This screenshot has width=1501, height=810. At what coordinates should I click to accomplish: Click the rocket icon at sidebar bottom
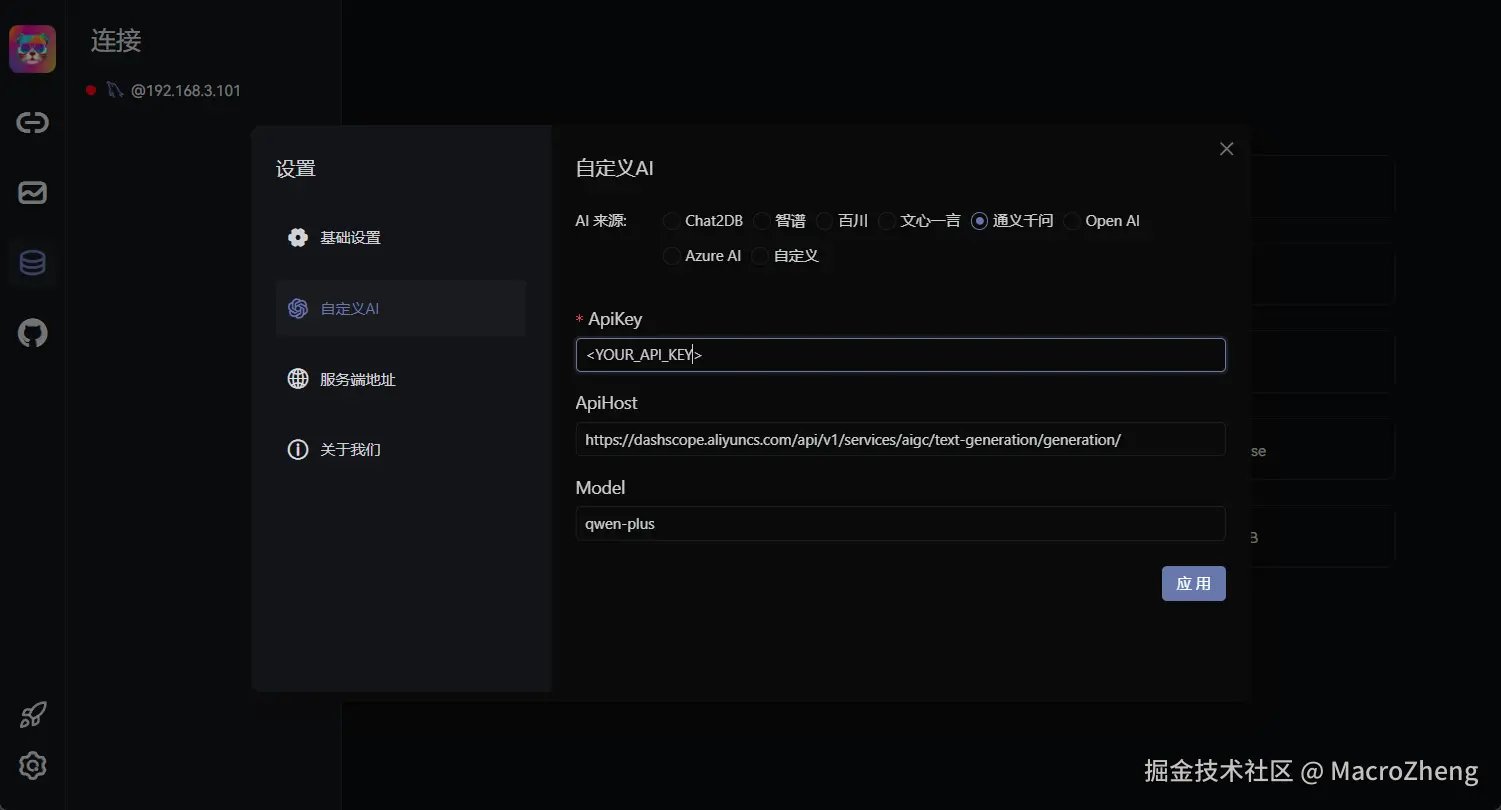click(32, 715)
